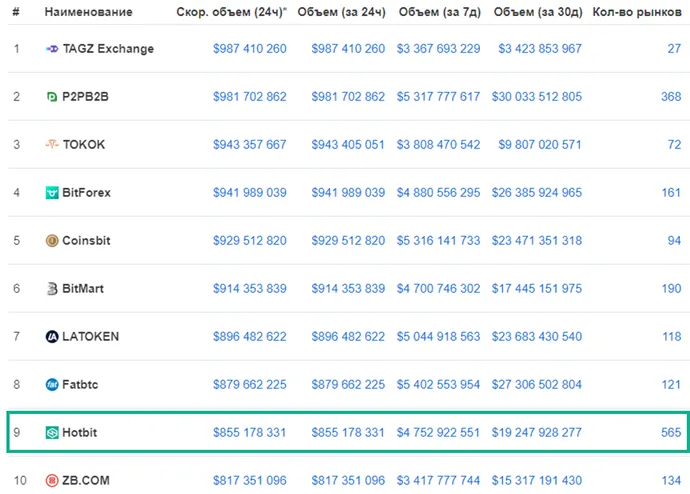Click the ZB.COM red logo icon
690x494 pixels.
click(52, 480)
